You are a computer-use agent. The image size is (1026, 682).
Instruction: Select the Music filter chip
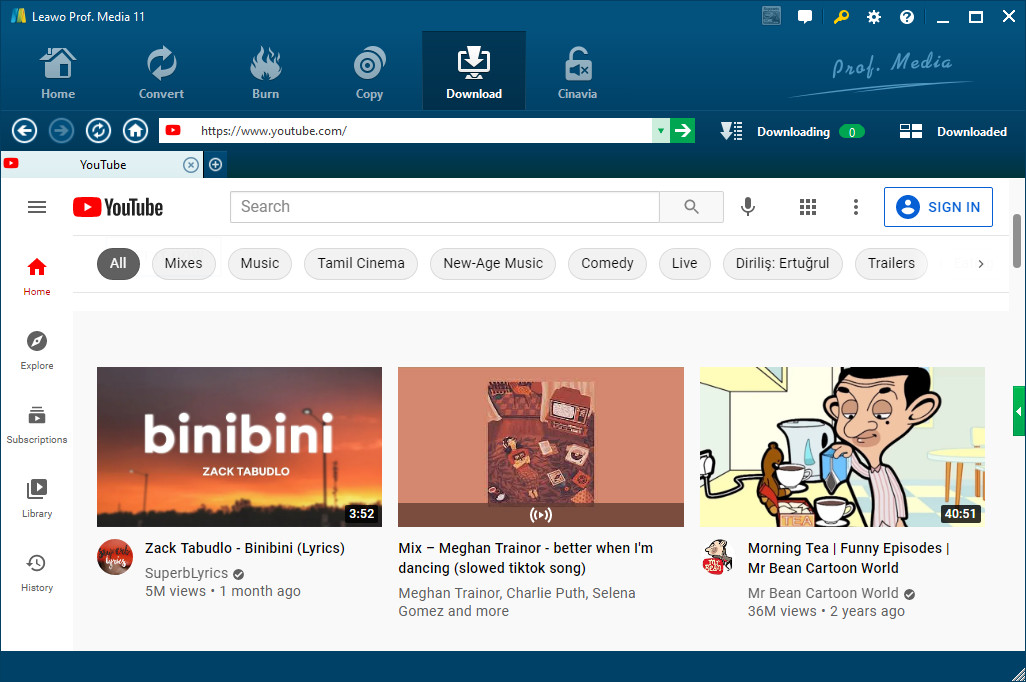[x=260, y=263]
